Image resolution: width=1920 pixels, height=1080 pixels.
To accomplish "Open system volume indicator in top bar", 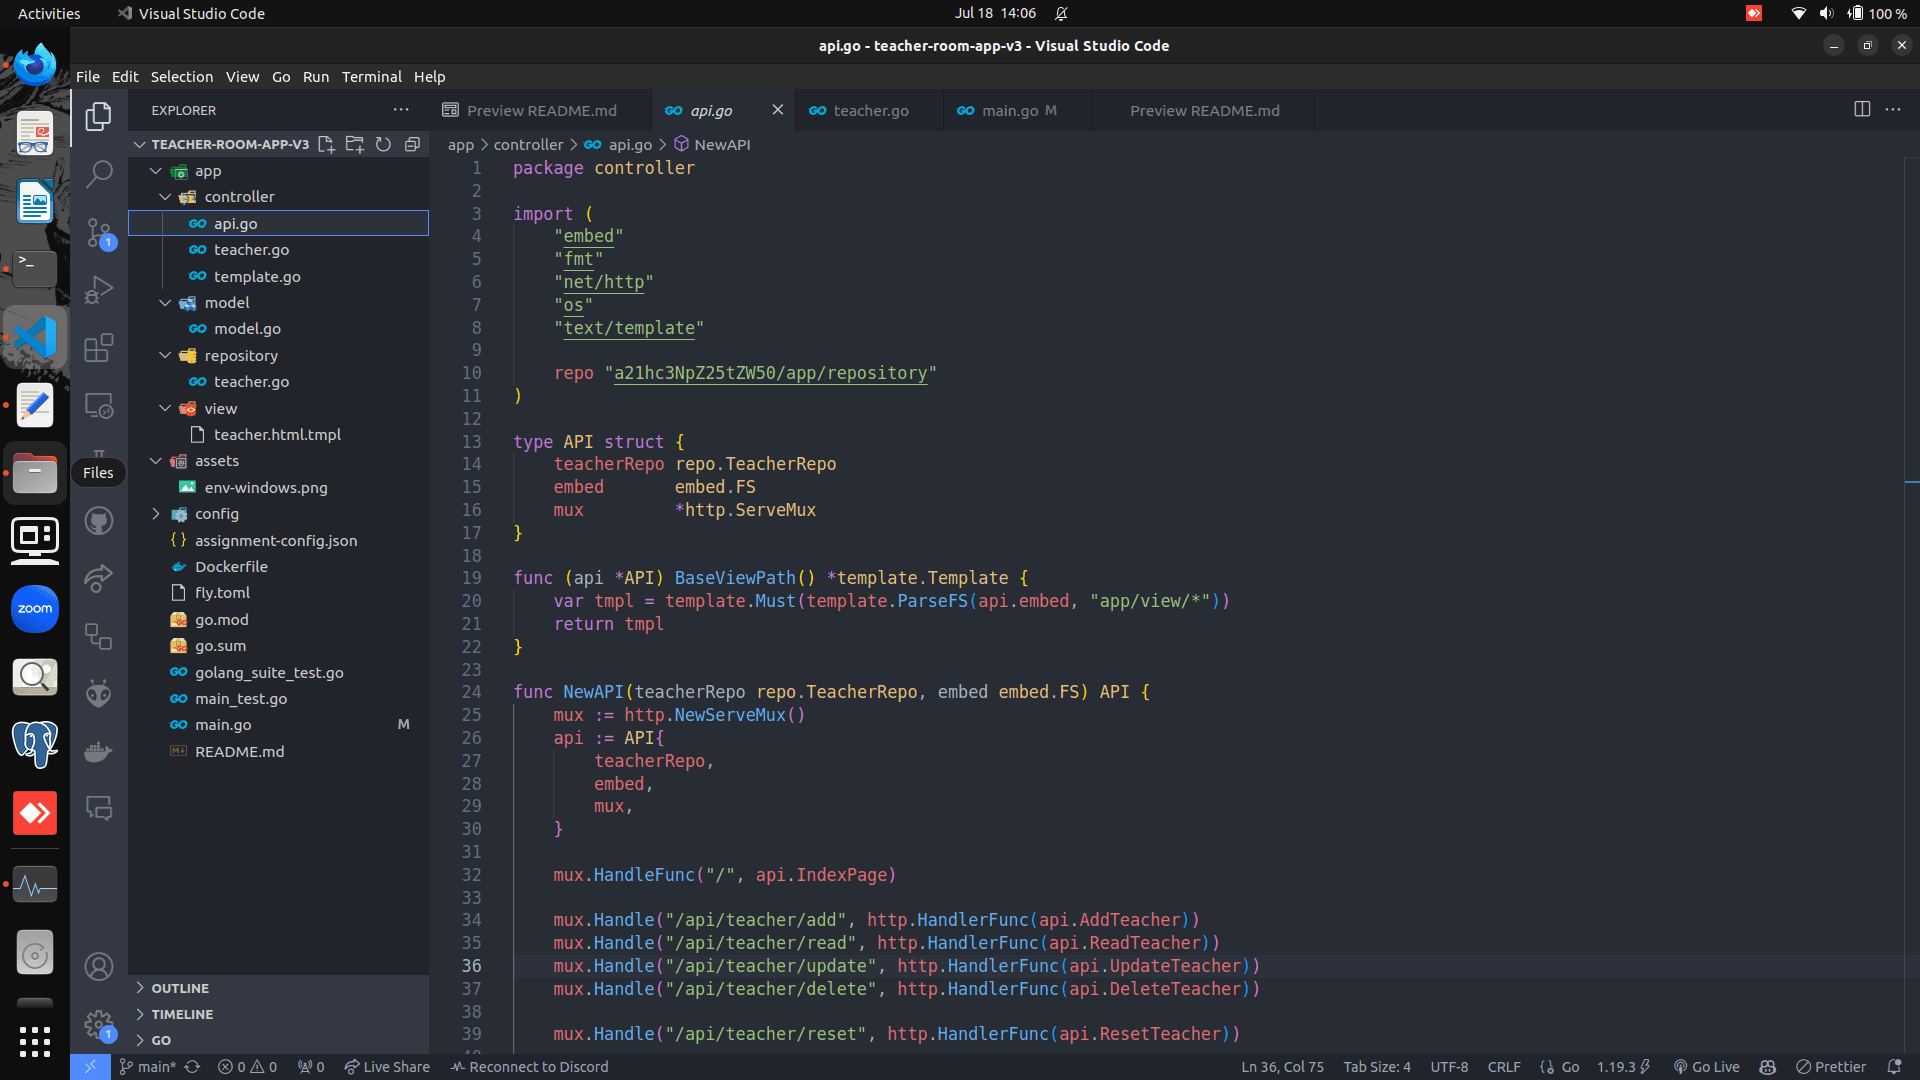I will (1826, 13).
